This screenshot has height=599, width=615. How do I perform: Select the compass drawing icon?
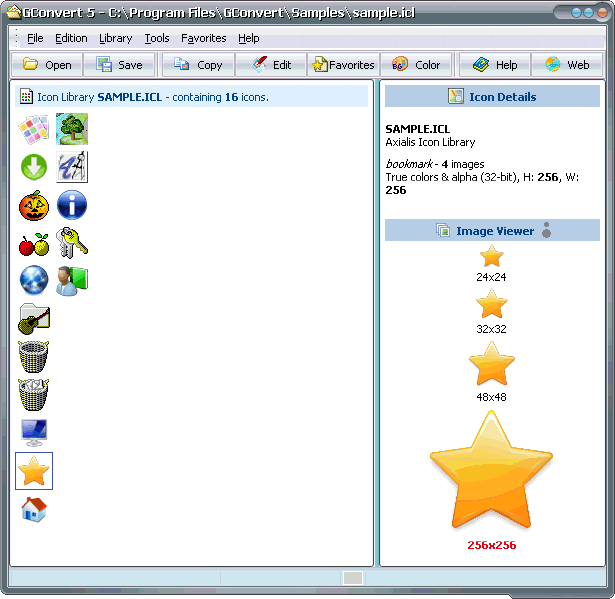click(x=72, y=167)
